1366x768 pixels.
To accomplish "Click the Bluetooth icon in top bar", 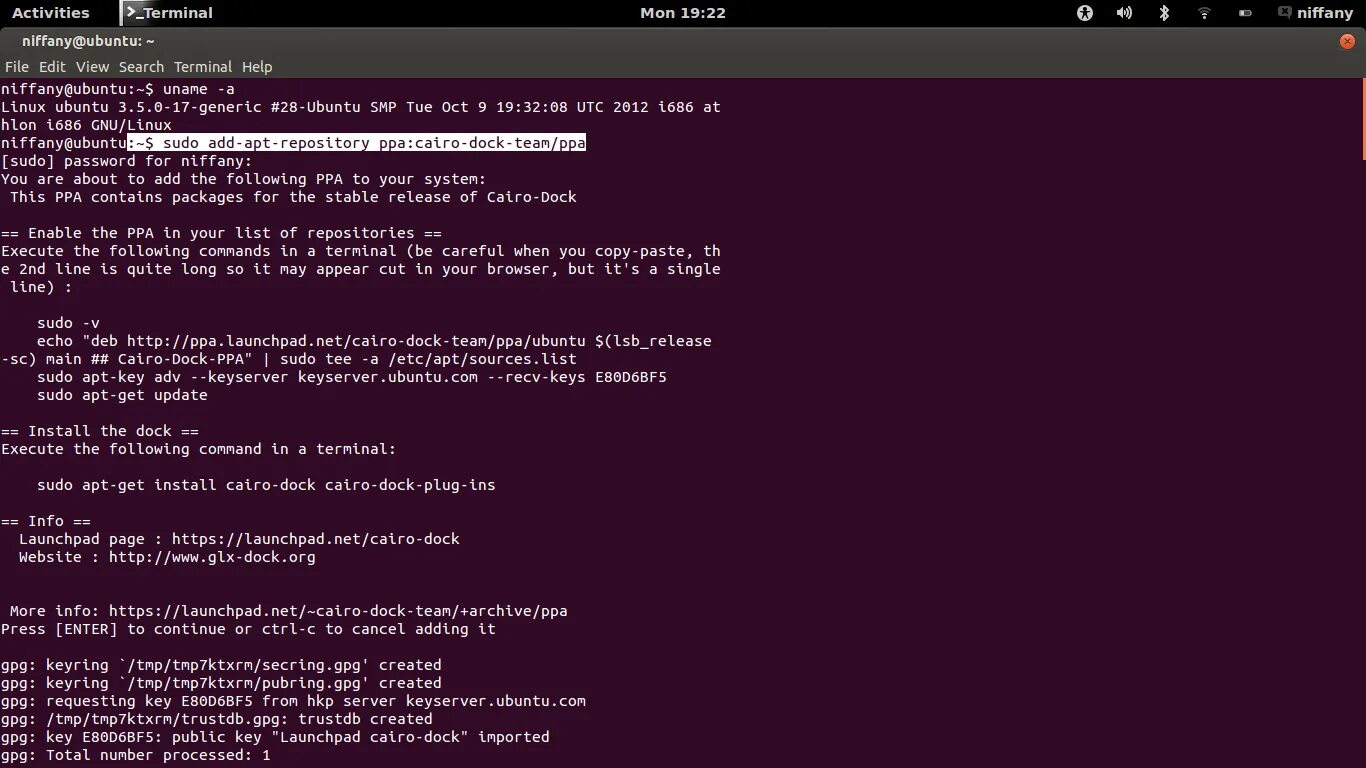I will (x=1164, y=13).
